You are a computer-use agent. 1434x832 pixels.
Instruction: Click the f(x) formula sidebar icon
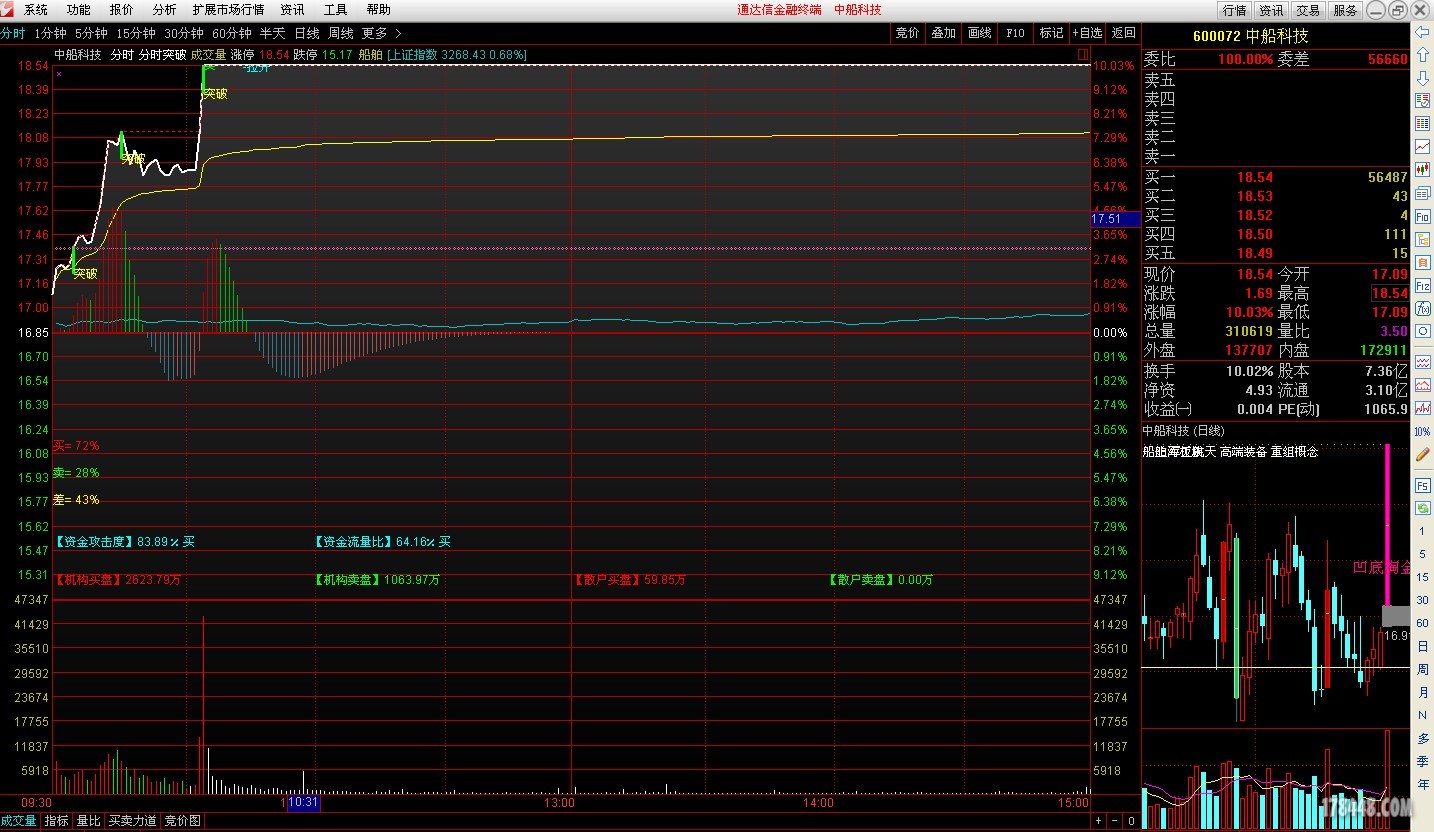pos(1422,308)
